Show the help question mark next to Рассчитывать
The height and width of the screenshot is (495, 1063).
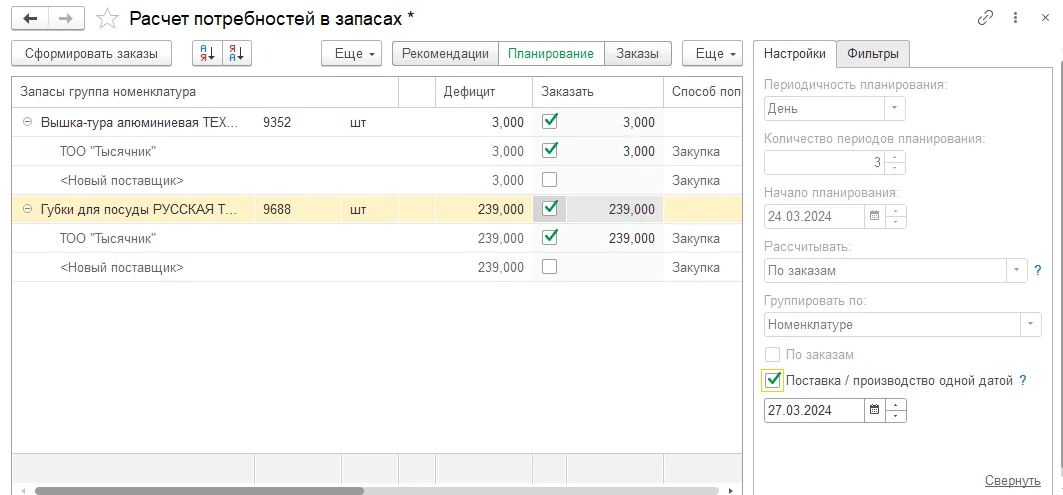pyautogui.click(x=1037, y=271)
